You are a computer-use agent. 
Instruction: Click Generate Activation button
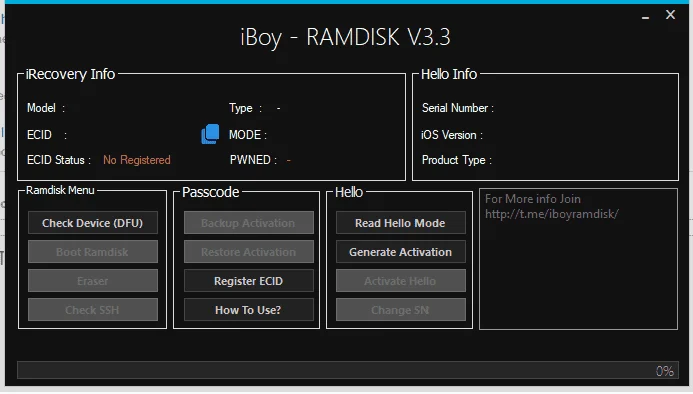[400, 252]
